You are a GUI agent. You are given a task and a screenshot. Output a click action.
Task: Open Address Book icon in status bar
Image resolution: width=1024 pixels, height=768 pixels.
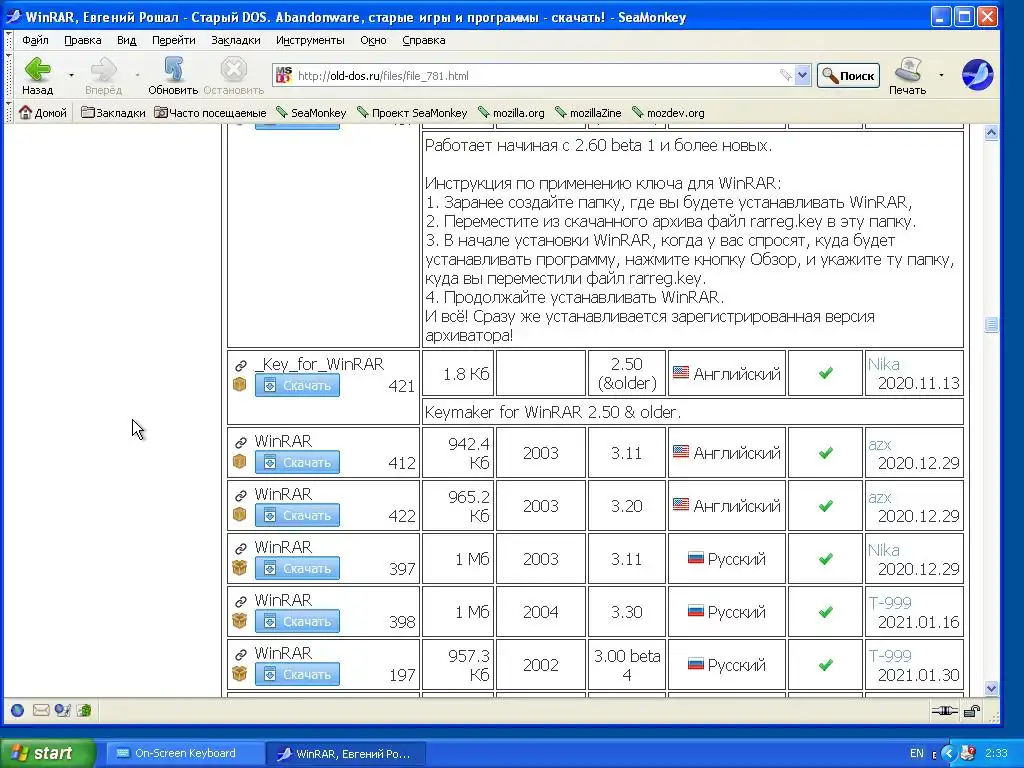pyautogui.click(x=84, y=710)
